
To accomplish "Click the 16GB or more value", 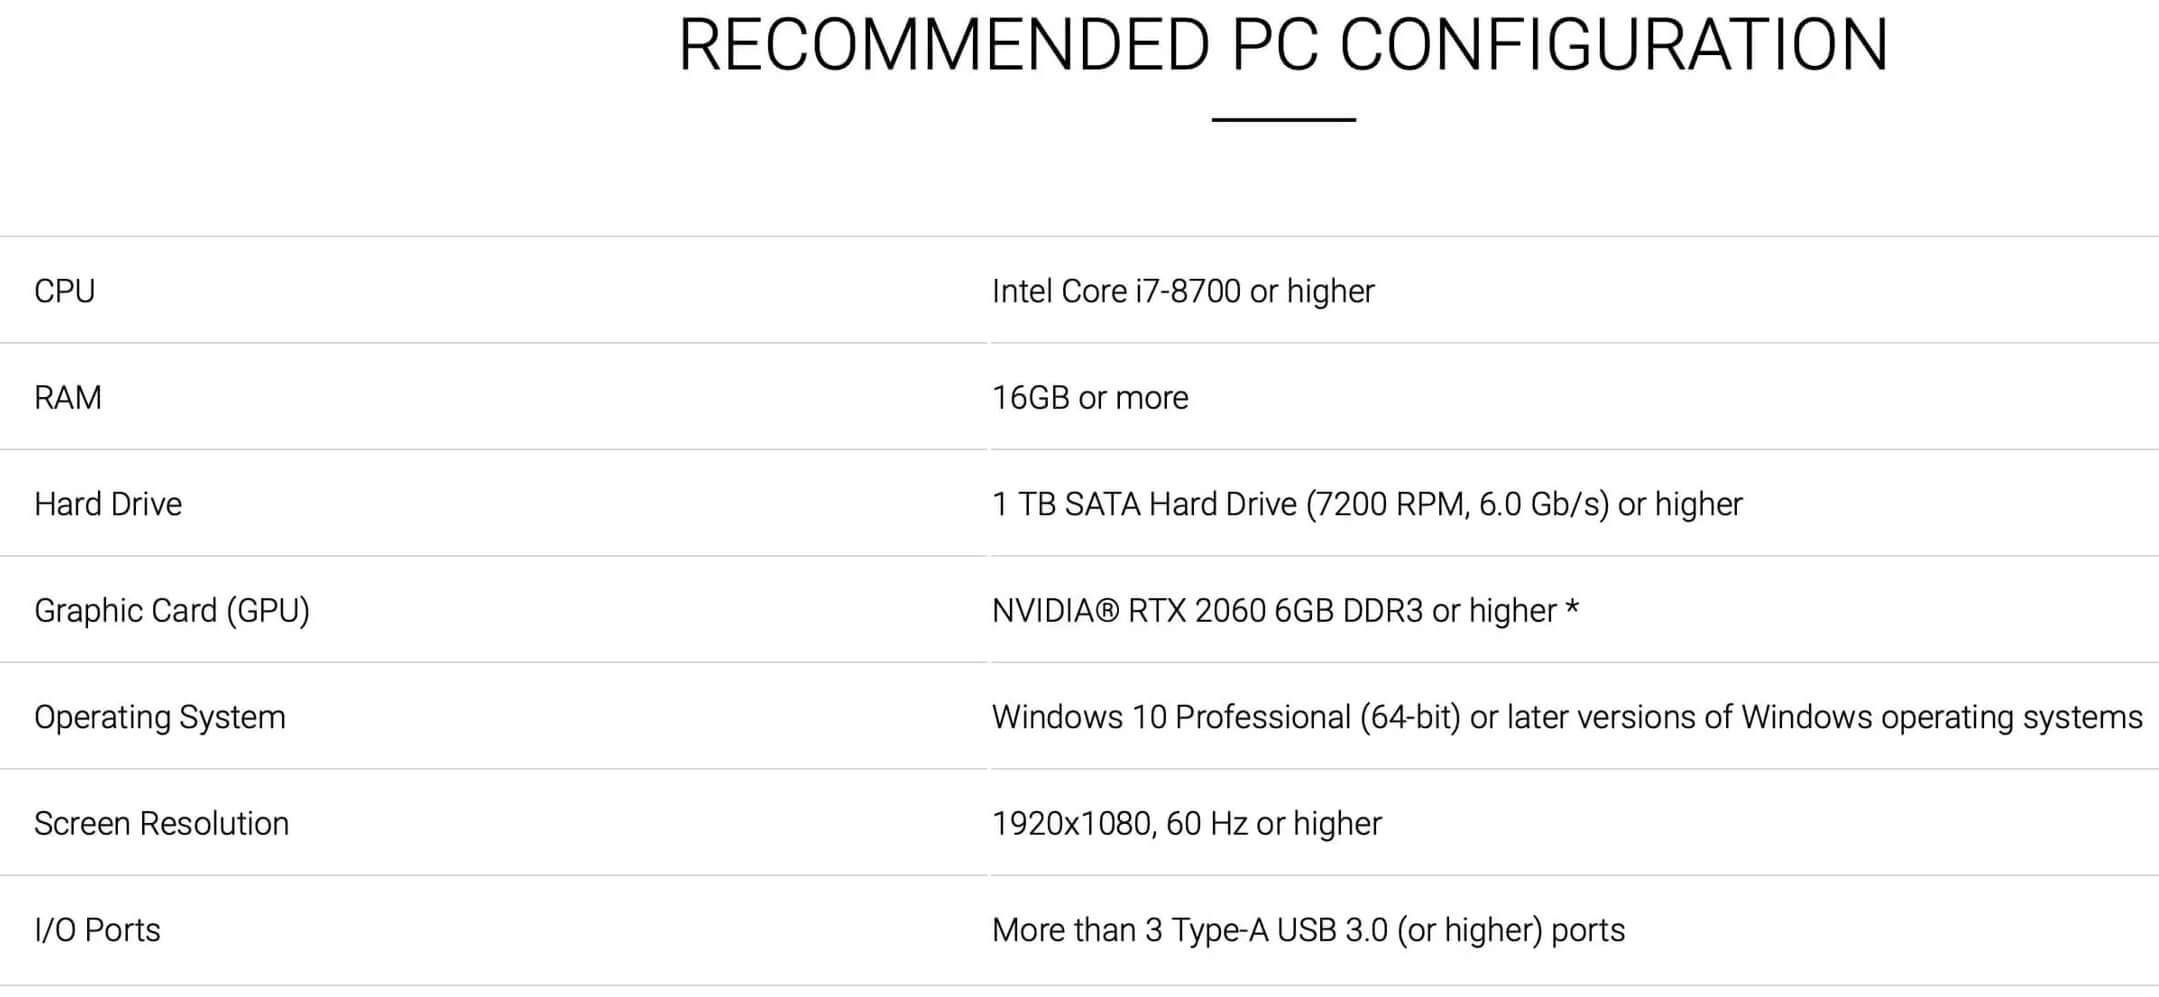I will [1090, 398].
